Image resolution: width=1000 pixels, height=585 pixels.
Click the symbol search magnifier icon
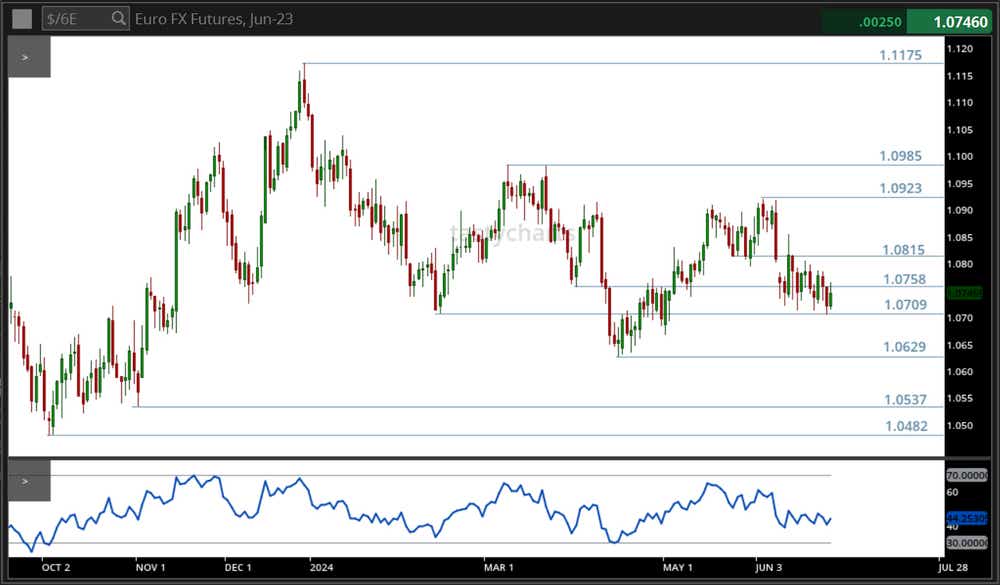(117, 18)
